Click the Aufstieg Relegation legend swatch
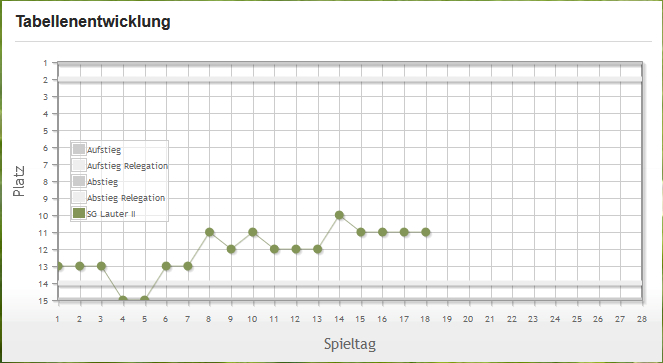The image size is (663, 363). 79,165
